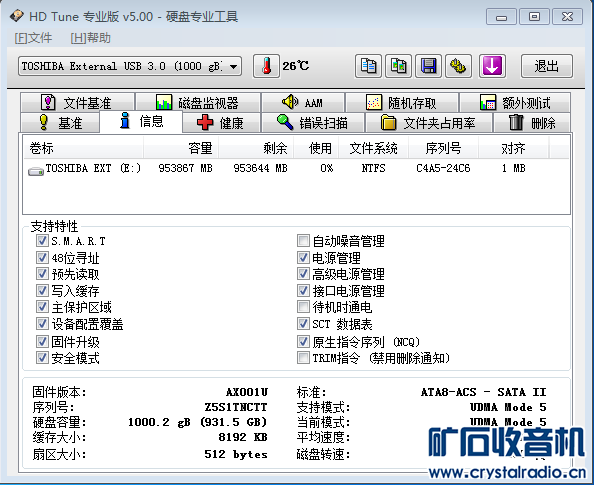Toggle the 固件升级 checkbox

coord(42,341)
